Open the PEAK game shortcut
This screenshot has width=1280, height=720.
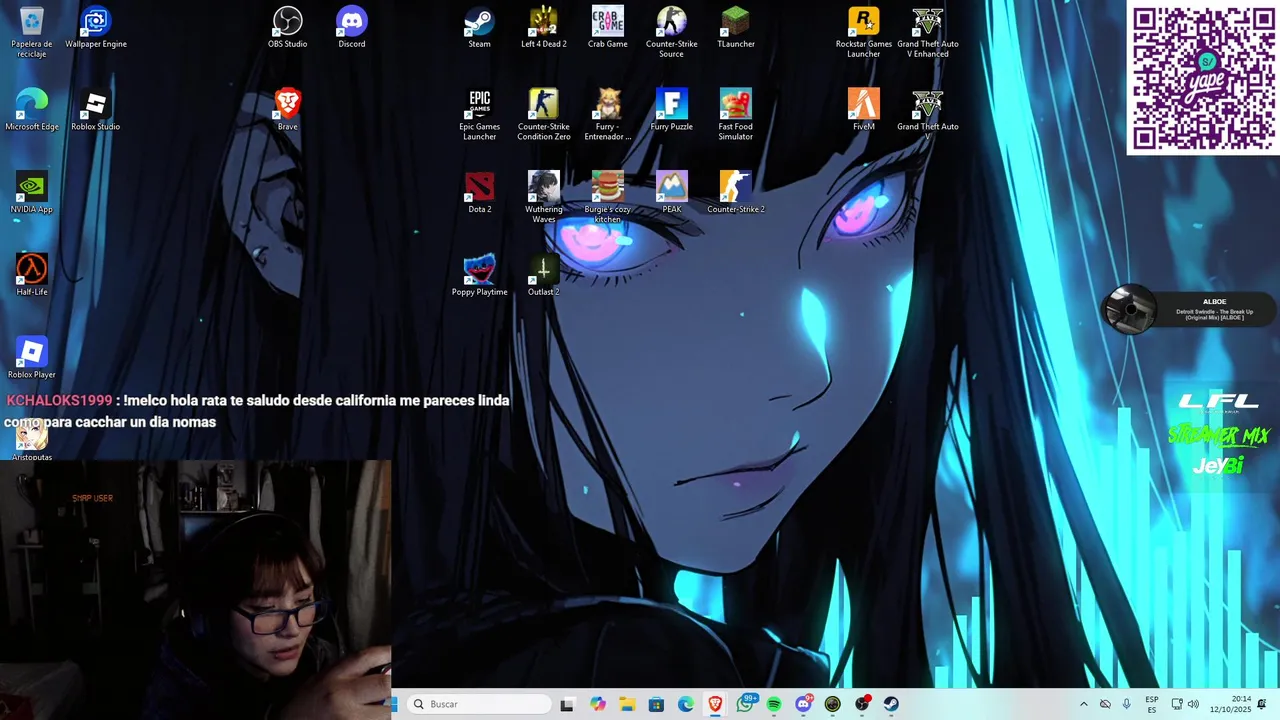(x=672, y=192)
